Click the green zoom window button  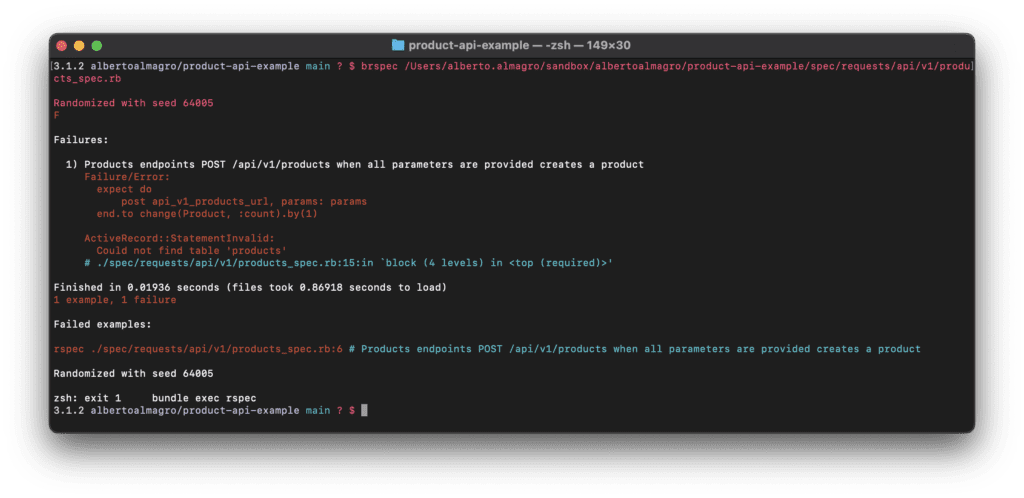click(x=97, y=46)
